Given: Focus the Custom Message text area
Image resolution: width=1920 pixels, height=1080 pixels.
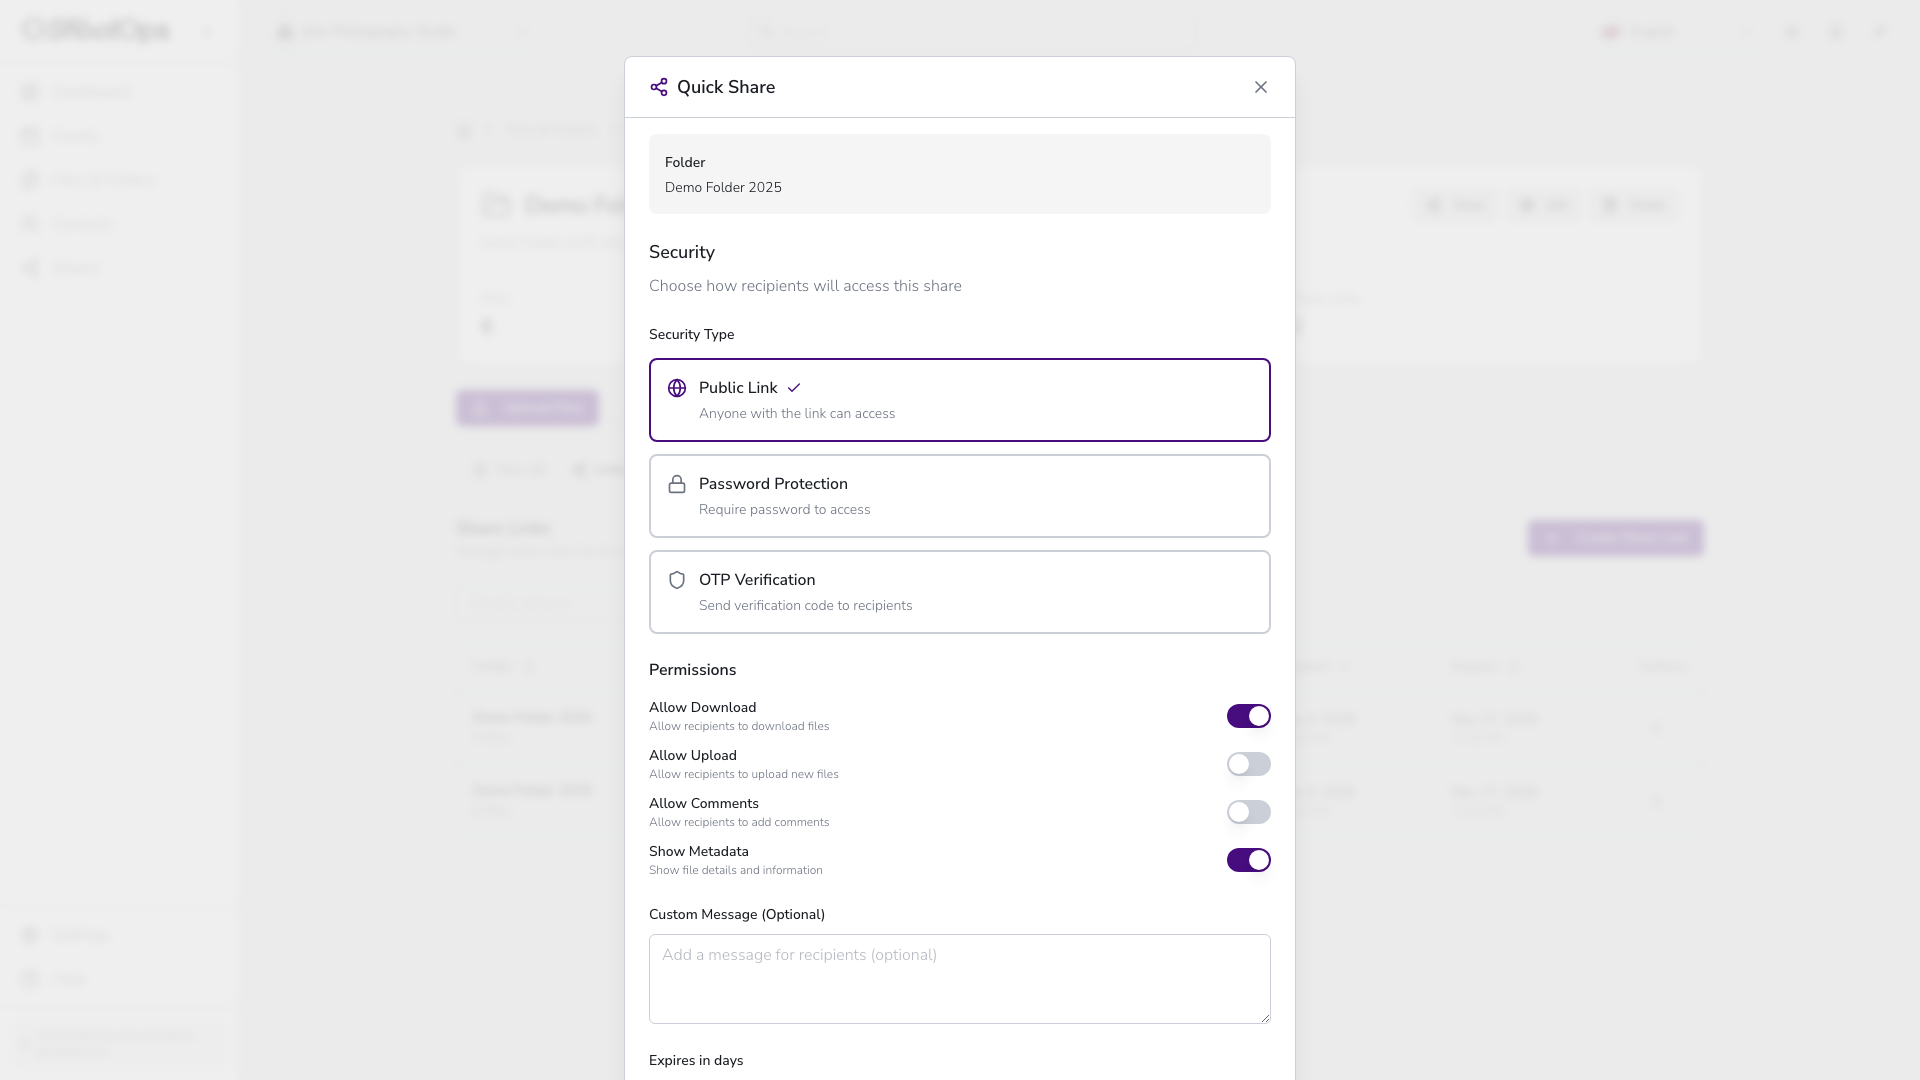Looking at the screenshot, I should point(958,978).
